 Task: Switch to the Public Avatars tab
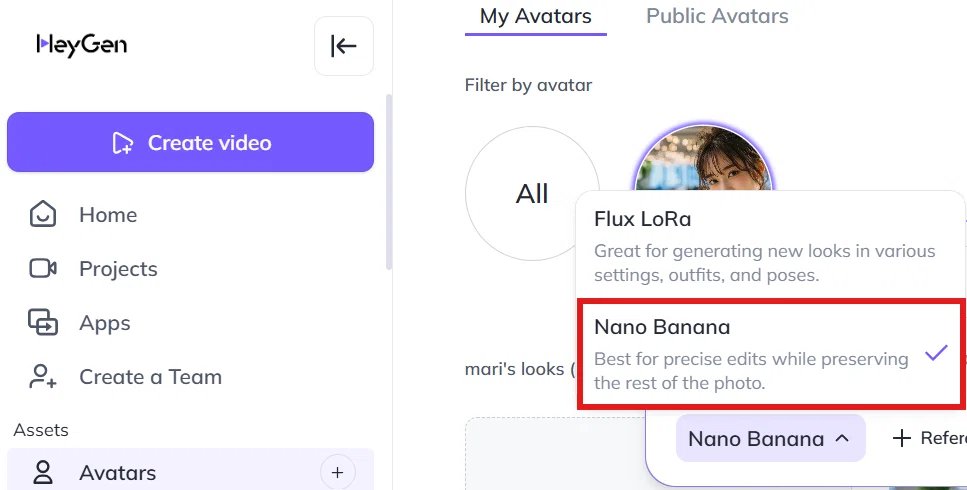pyautogui.click(x=717, y=16)
